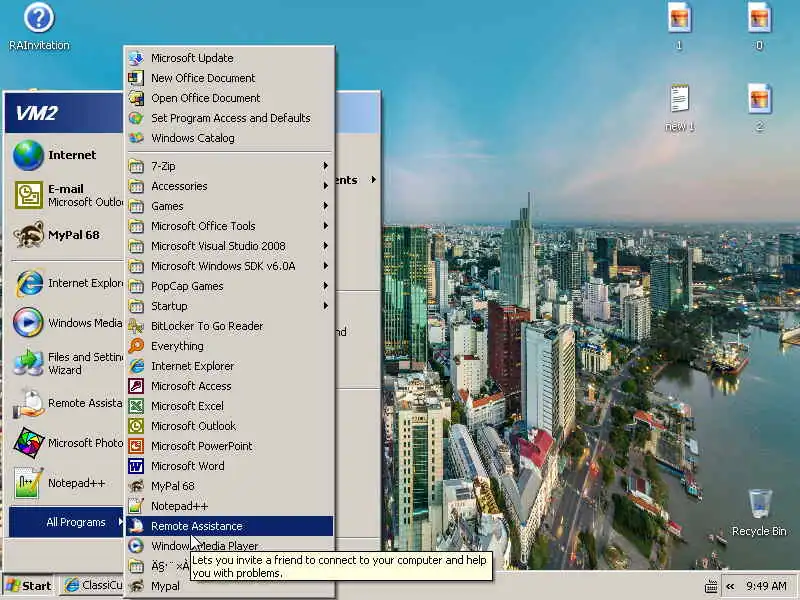Click the Microsoft Excel icon
The height and width of the screenshot is (600, 800).
click(x=136, y=406)
